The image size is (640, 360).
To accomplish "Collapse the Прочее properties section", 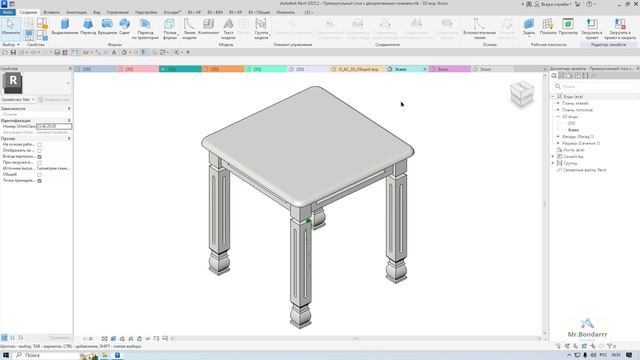I will pyautogui.click(x=69, y=139).
